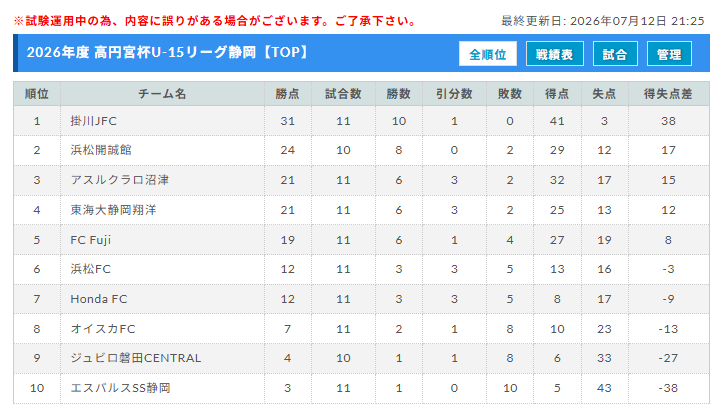The image size is (722, 408).
Task: Click the 試合数 column header
Action: pos(343,94)
